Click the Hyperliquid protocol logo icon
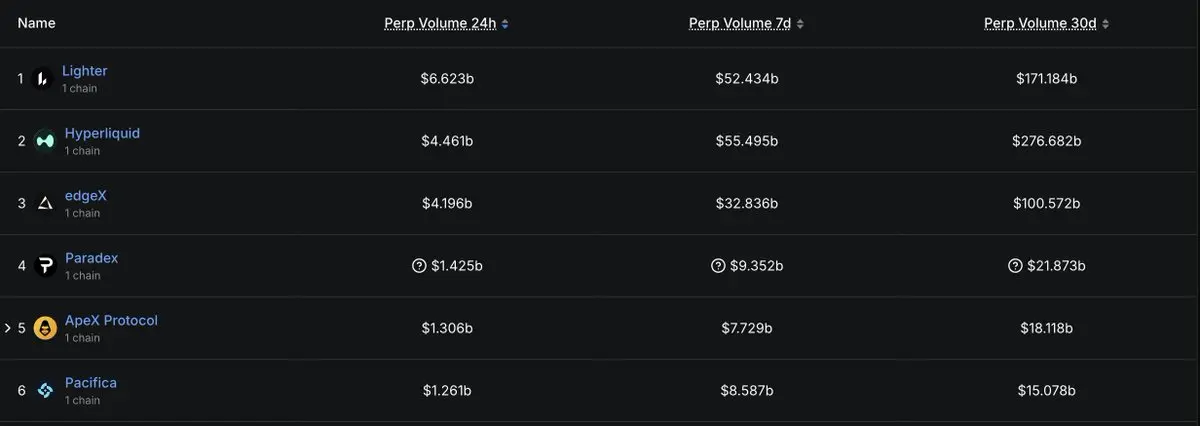Image resolution: width=1200 pixels, height=426 pixels. click(45, 141)
